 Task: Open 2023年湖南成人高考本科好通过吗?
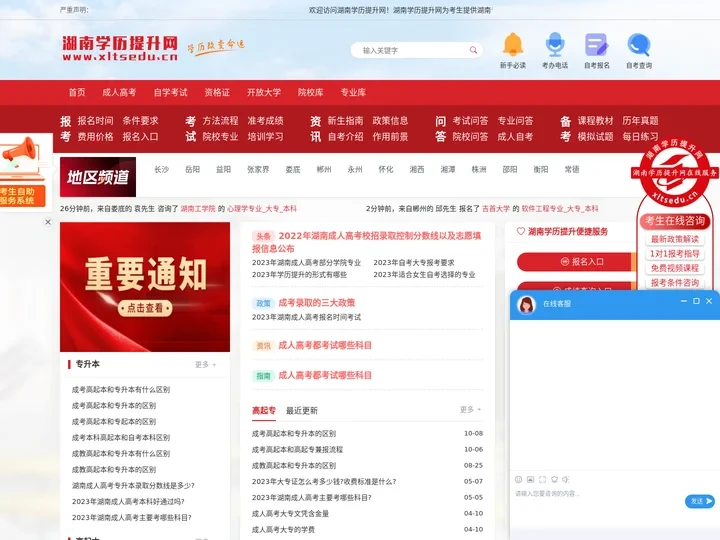(128, 501)
